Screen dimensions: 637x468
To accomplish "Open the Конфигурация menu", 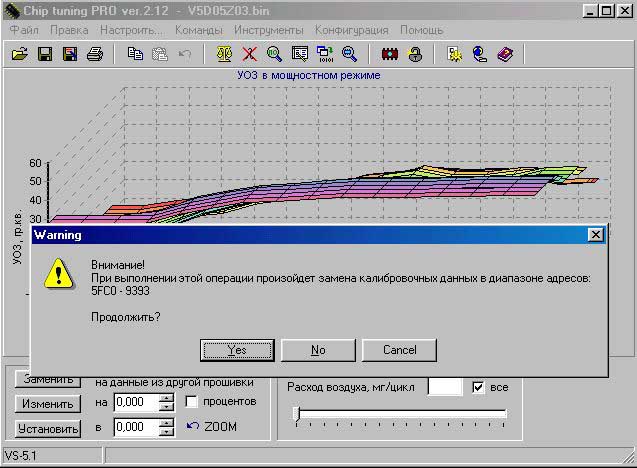I will [351, 30].
